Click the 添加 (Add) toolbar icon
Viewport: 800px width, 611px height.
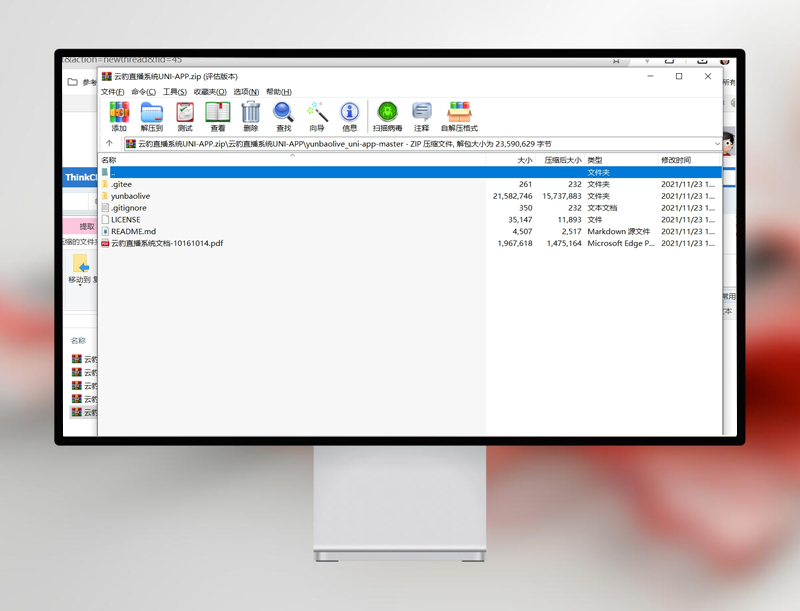coord(119,112)
